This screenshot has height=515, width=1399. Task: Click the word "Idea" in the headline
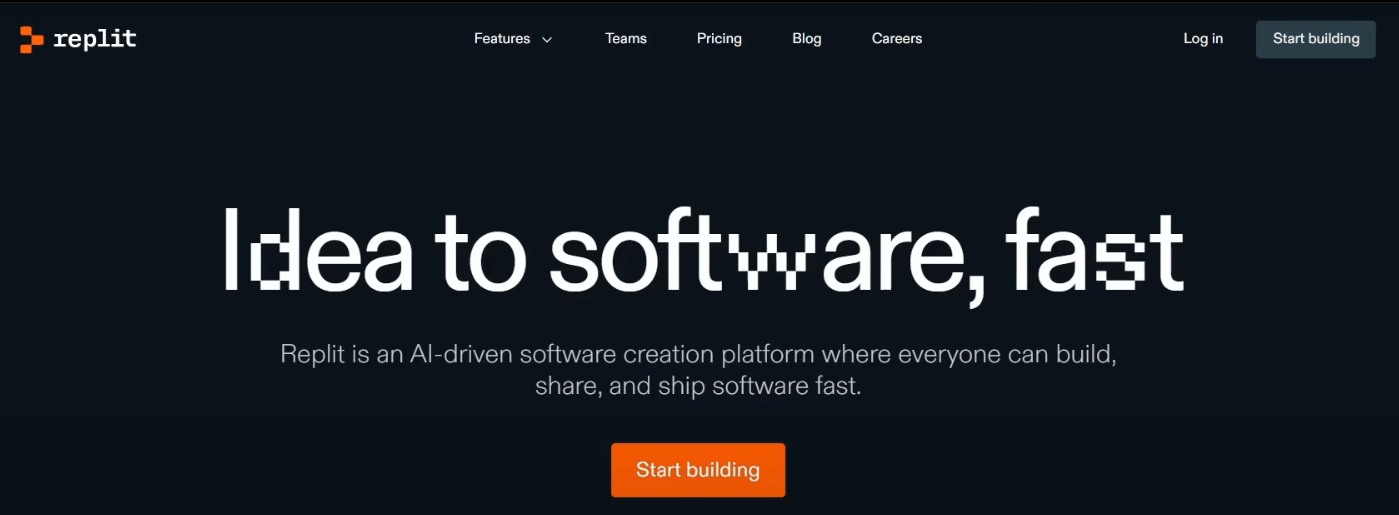318,249
